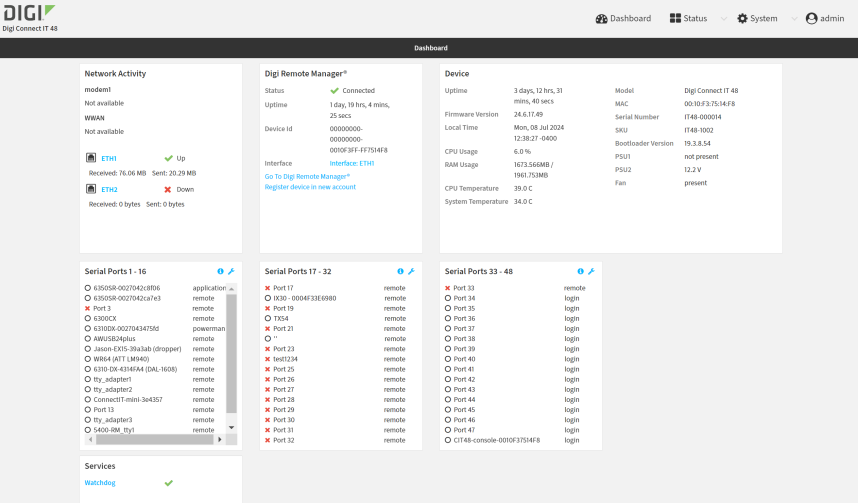
Task: Follow the Interface: ETH1 link
Action: [352, 163]
